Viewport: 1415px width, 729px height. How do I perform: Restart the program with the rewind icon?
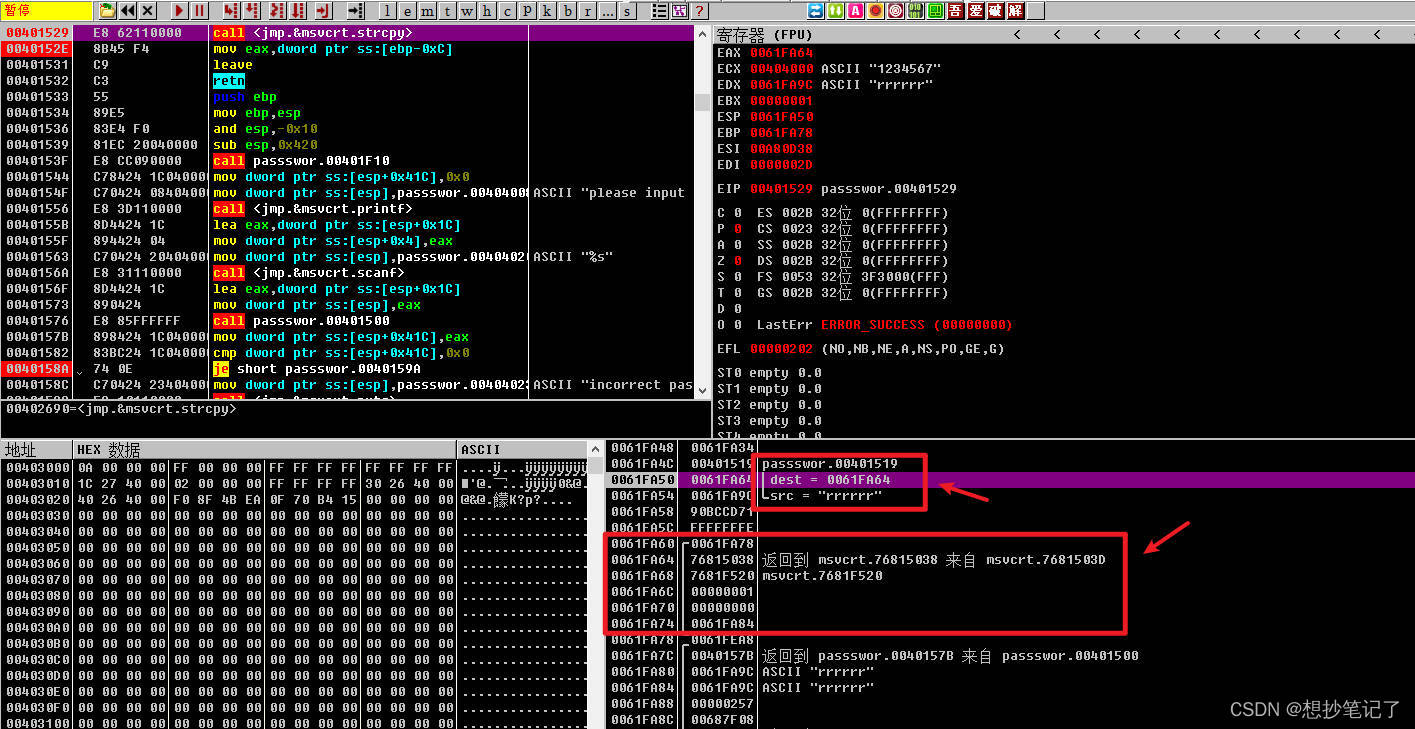click(x=128, y=11)
